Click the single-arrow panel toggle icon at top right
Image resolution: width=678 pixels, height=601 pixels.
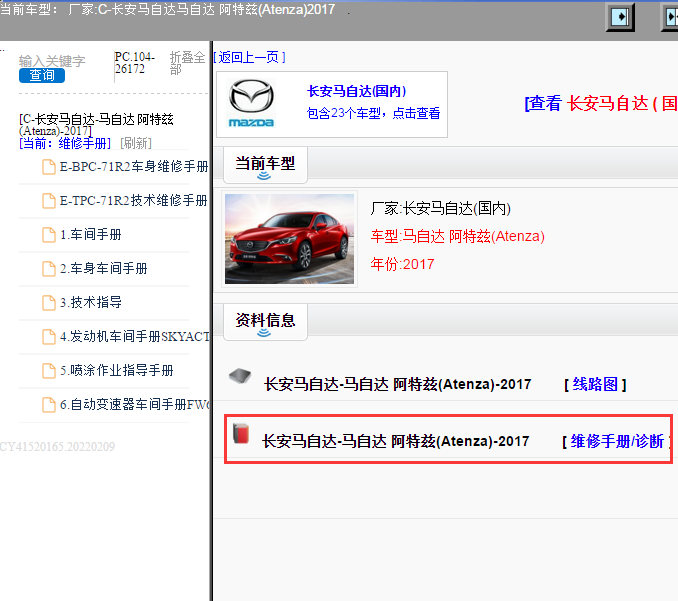click(620, 17)
